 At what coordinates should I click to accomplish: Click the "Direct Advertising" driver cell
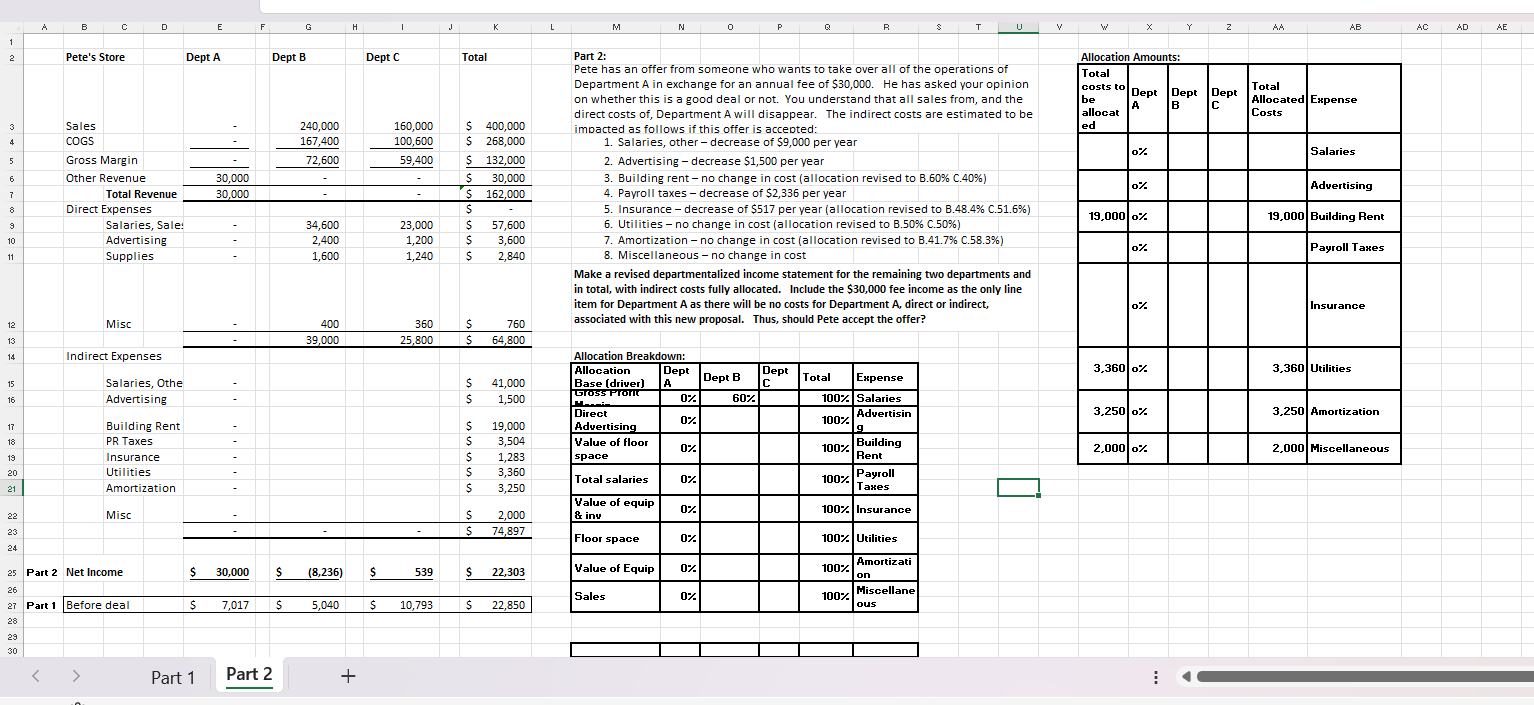coord(615,420)
